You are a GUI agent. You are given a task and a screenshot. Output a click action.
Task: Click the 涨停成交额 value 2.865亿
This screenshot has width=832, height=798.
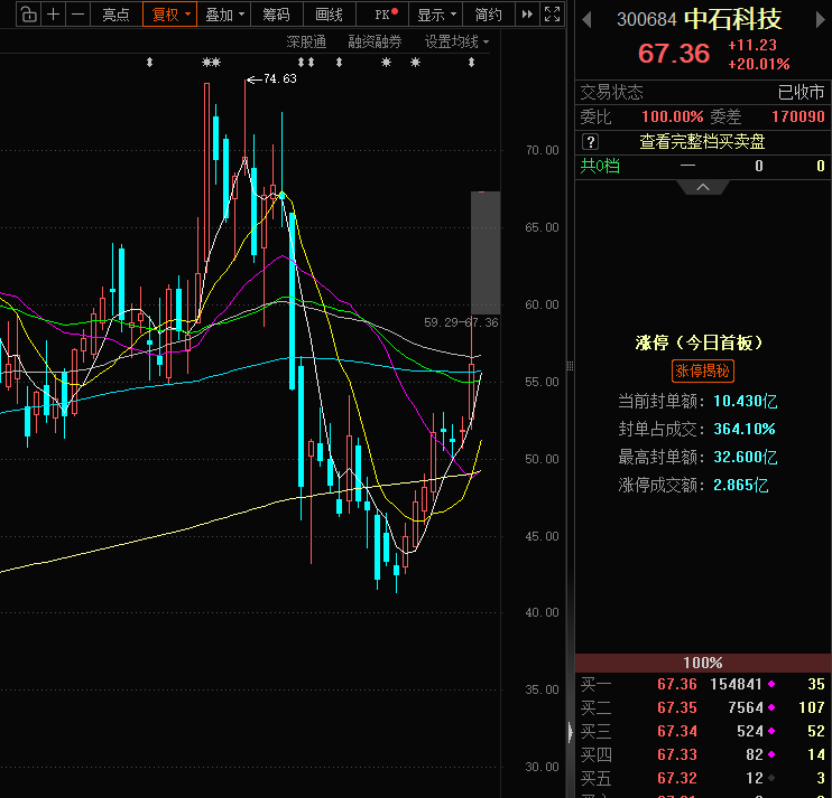(740, 485)
